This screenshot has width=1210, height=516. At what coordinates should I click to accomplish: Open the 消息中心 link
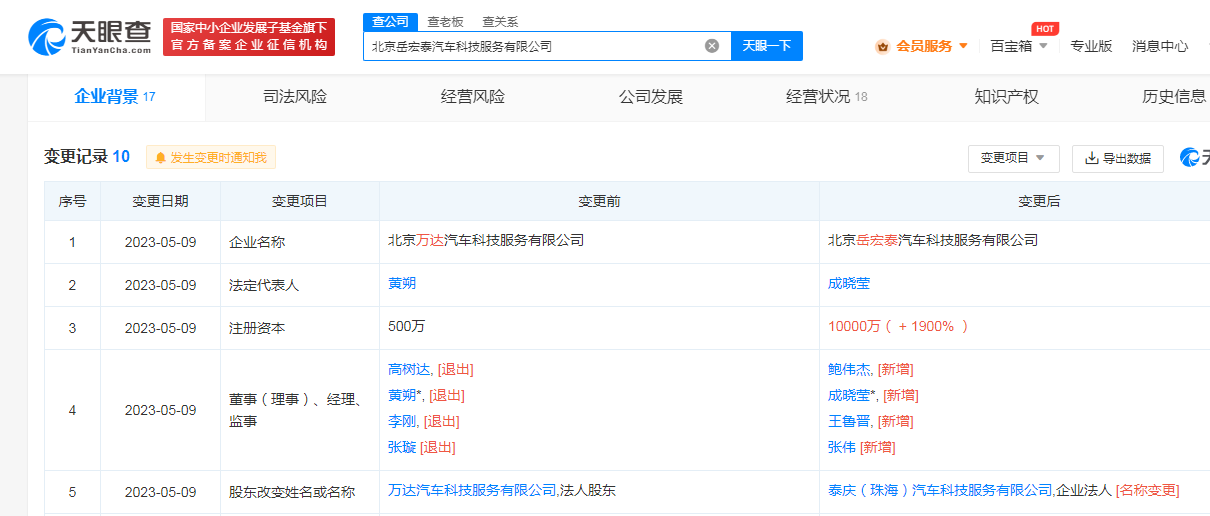(1160, 46)
